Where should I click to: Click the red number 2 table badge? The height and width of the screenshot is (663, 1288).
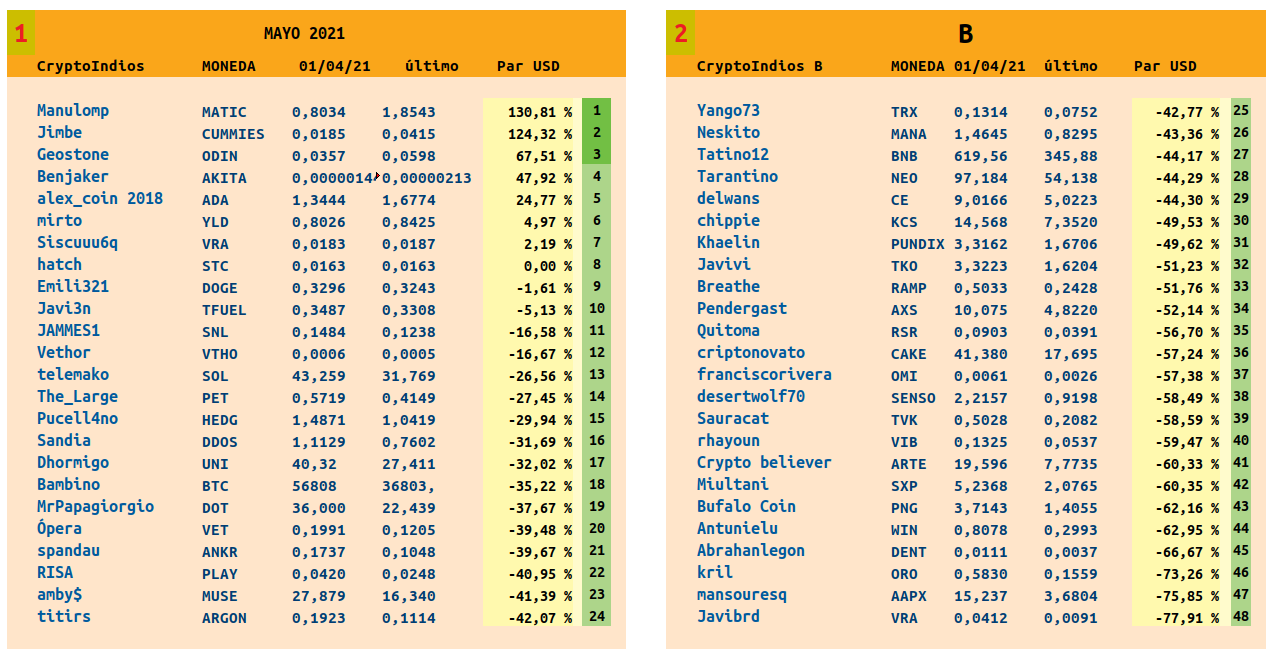pyautogui.click(x=681, y=34)
